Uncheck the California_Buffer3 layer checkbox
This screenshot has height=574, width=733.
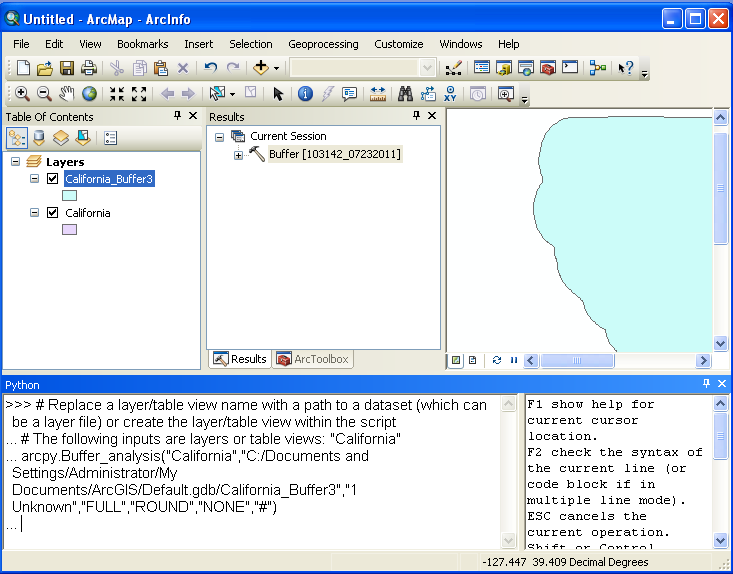click(x=53, y=179)
